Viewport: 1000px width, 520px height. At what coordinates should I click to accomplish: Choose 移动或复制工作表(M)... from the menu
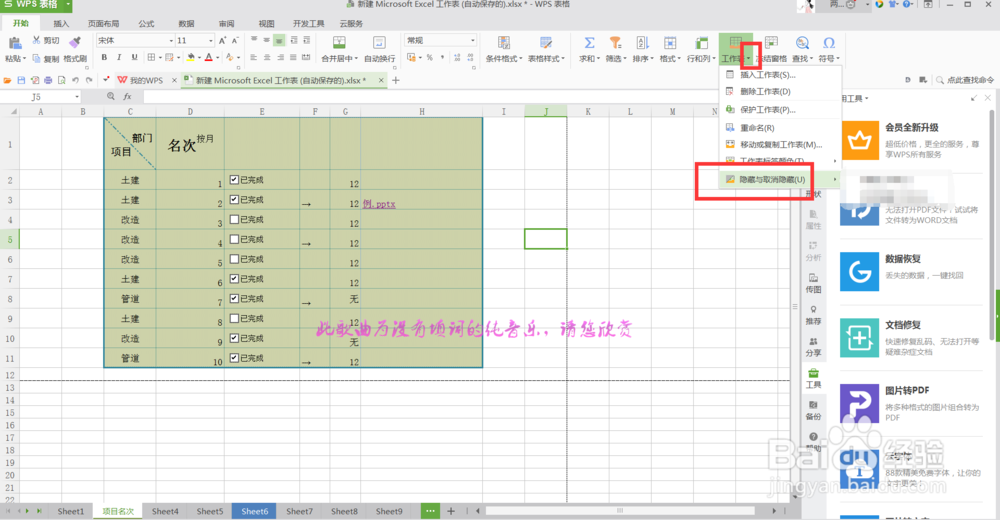tap(781, 145)
